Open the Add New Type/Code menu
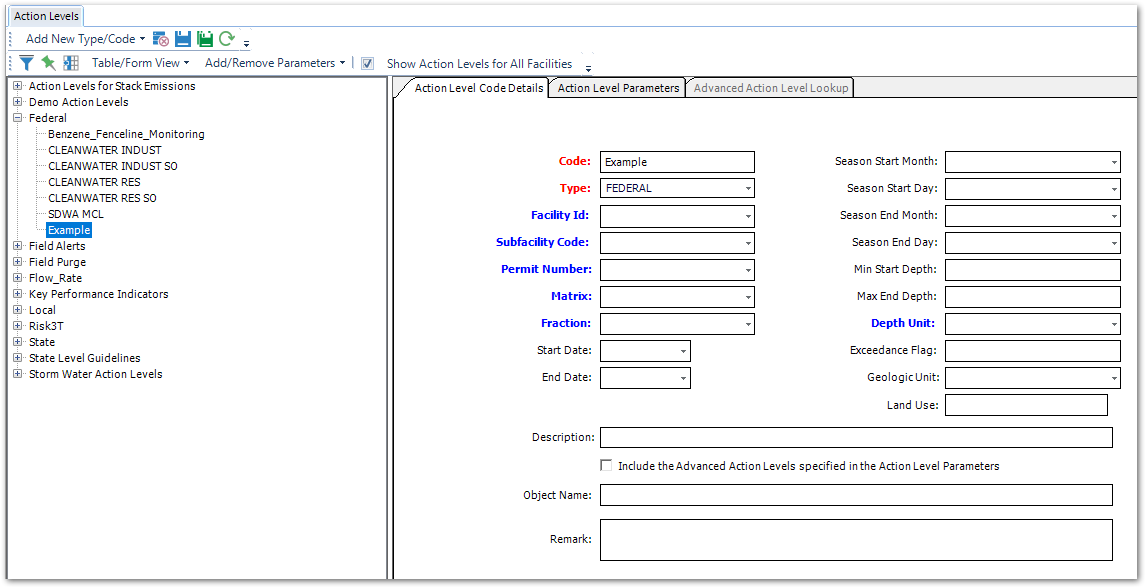Screen dimensions: 1146x588 [85, 38]
